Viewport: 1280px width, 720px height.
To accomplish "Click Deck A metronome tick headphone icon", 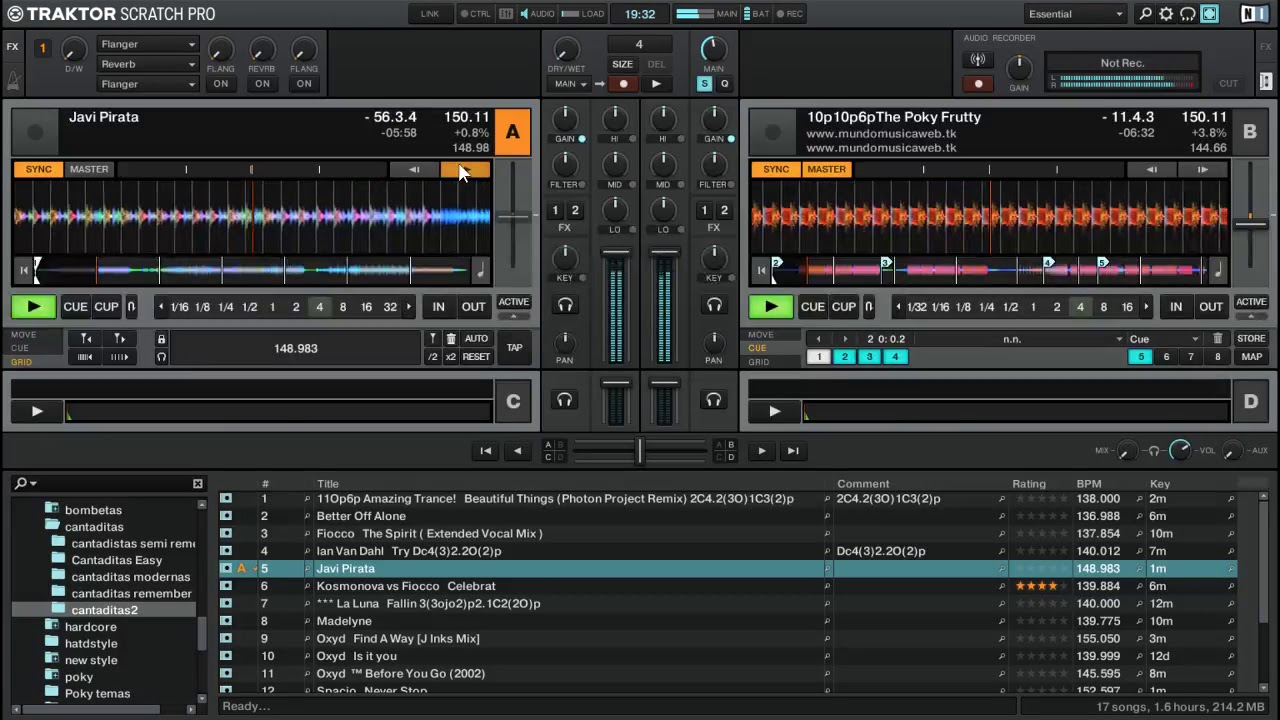I will click(161, 357).
